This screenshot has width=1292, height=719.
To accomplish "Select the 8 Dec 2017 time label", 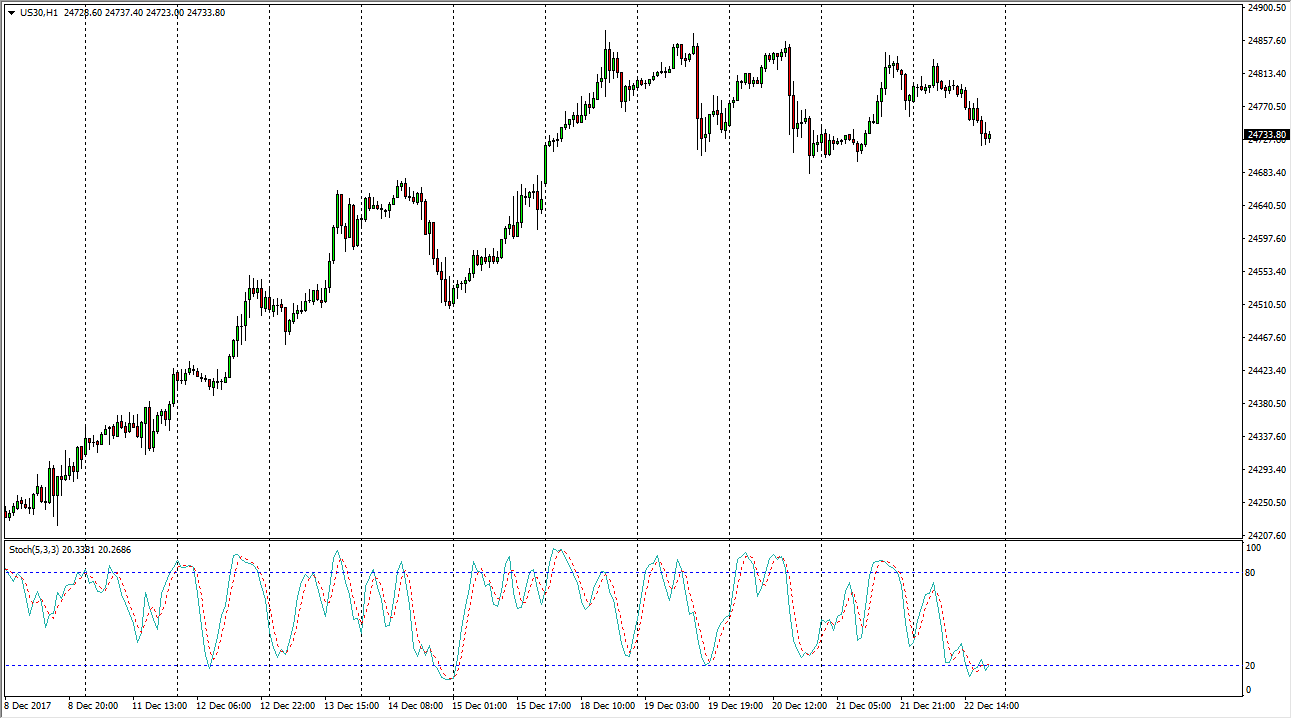I will pyautogui.click(x=28, y=706).
